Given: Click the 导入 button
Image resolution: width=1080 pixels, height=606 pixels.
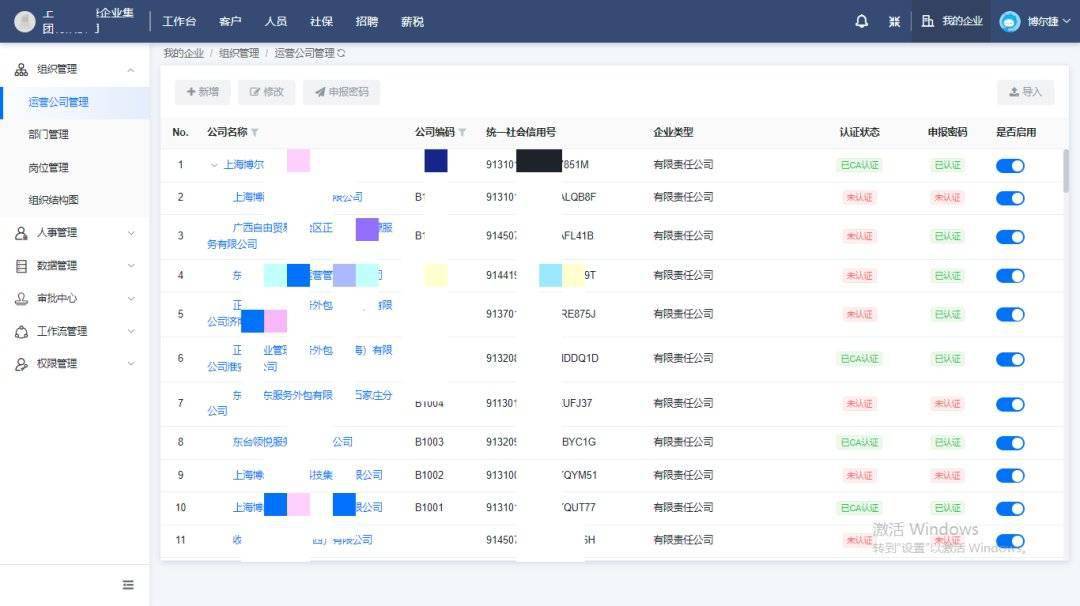Looking at the screenshot, I should click(1026, 92).
